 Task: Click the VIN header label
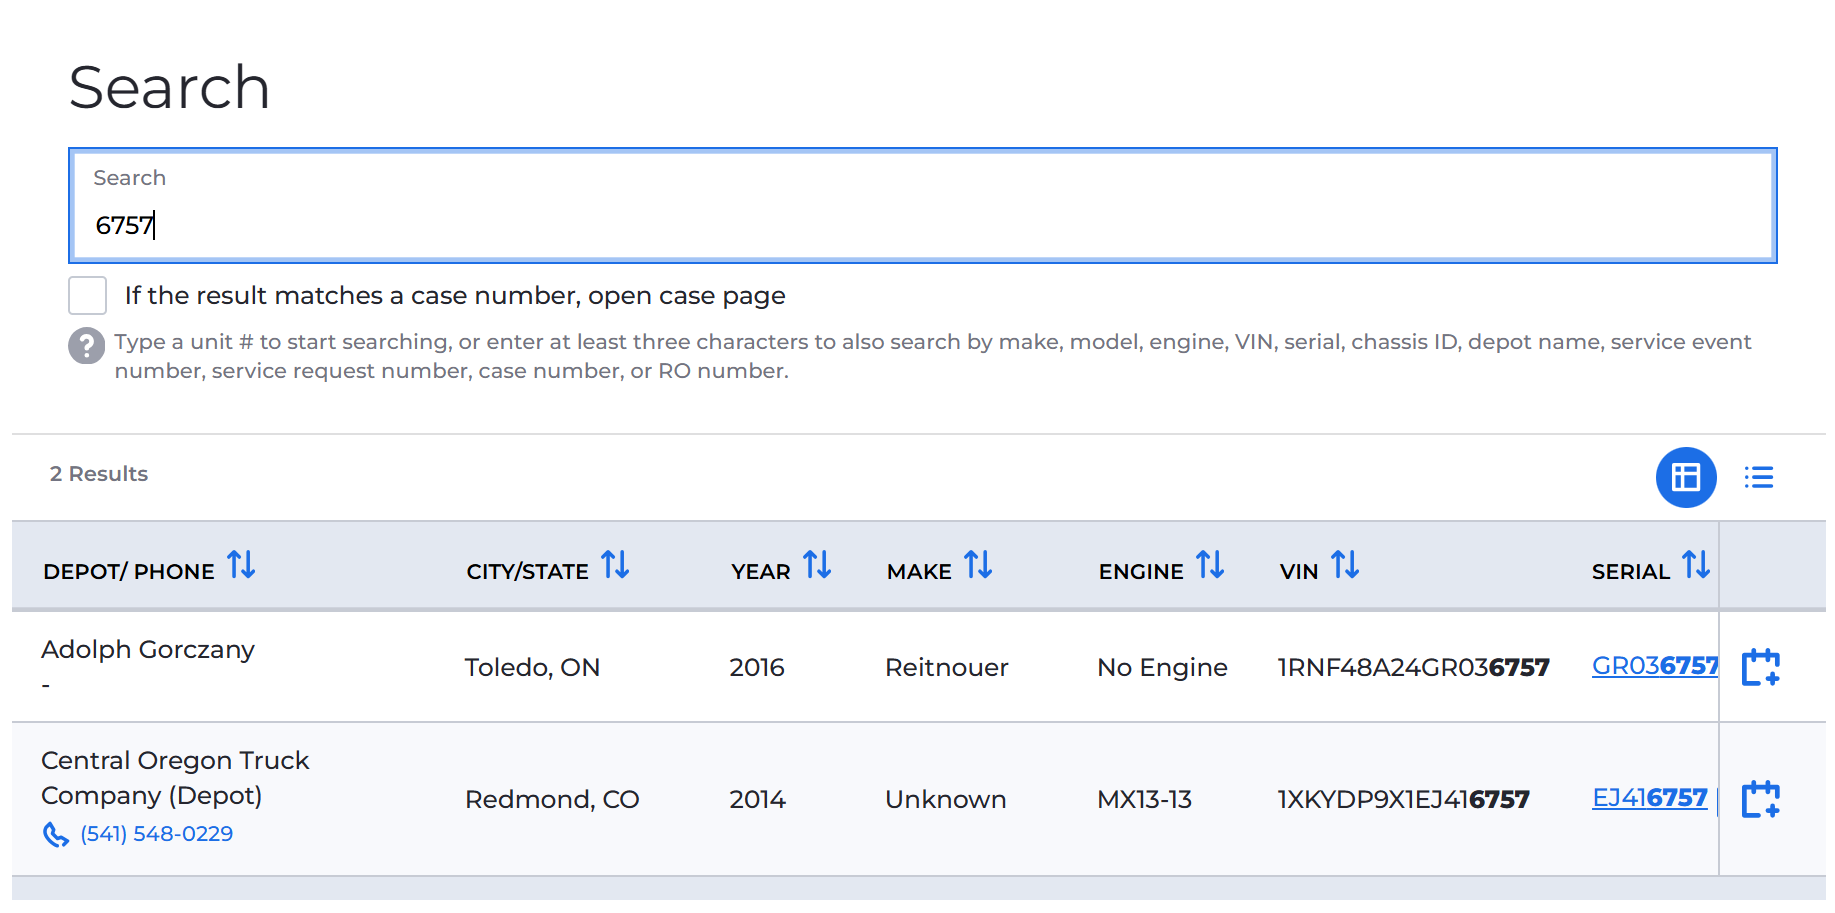1299,572
